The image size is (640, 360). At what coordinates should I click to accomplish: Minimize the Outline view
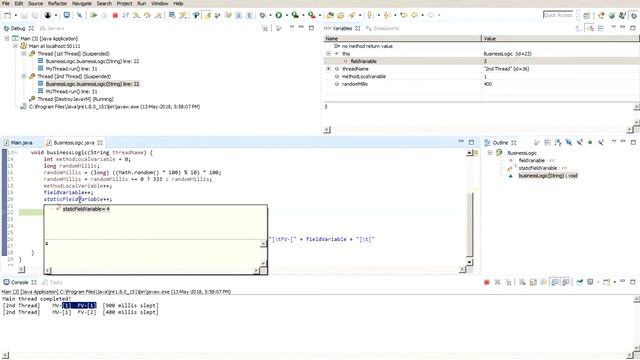tap(623, 141)
